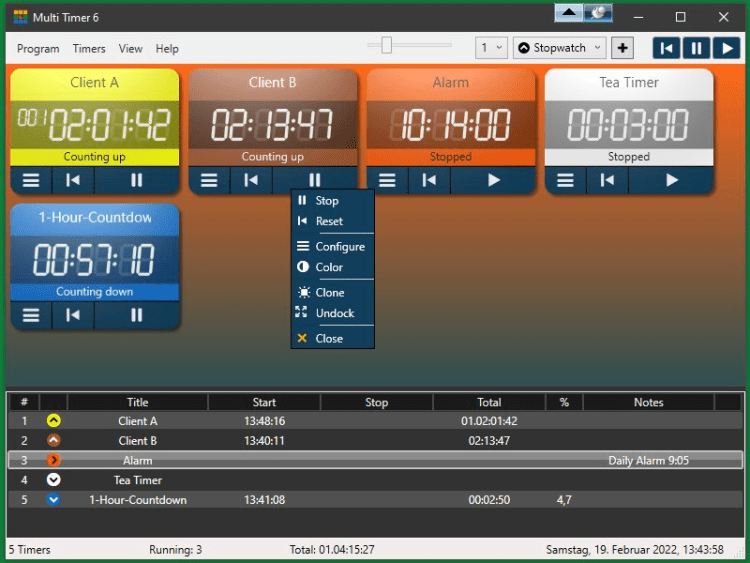Sort the list by Stop column

coord(376,402)
